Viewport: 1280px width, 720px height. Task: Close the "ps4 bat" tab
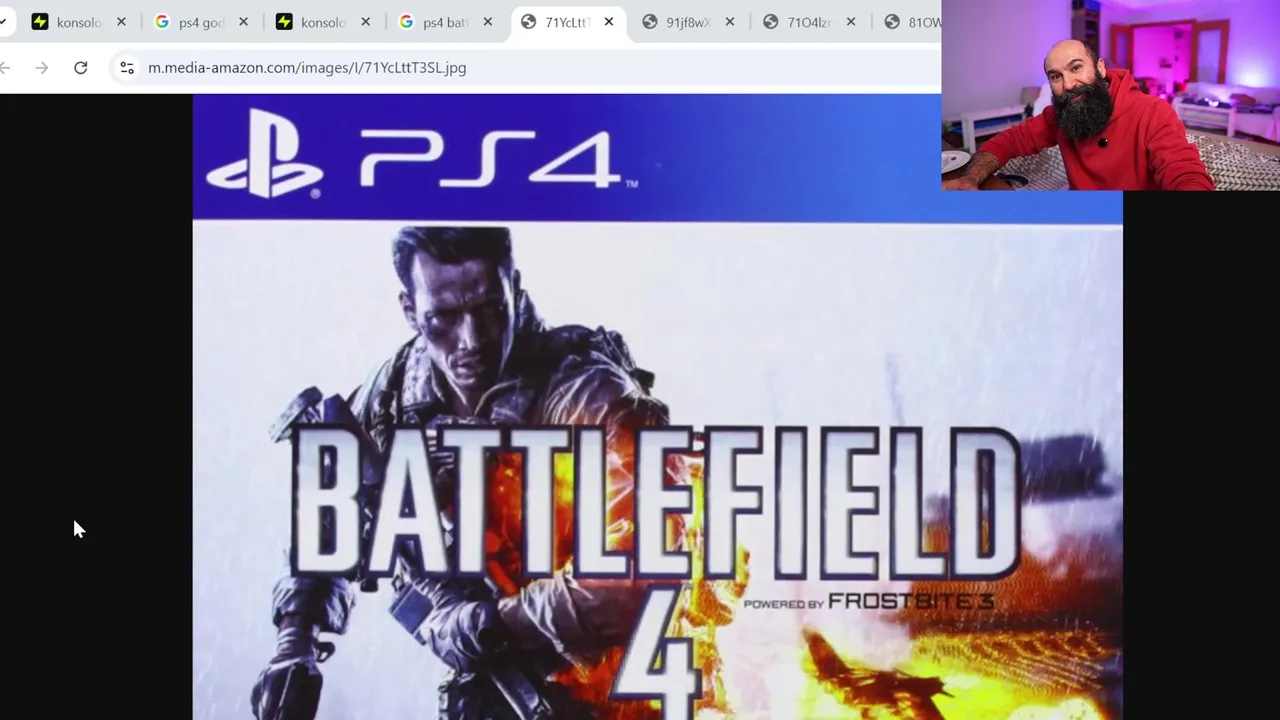click(487, 22)
